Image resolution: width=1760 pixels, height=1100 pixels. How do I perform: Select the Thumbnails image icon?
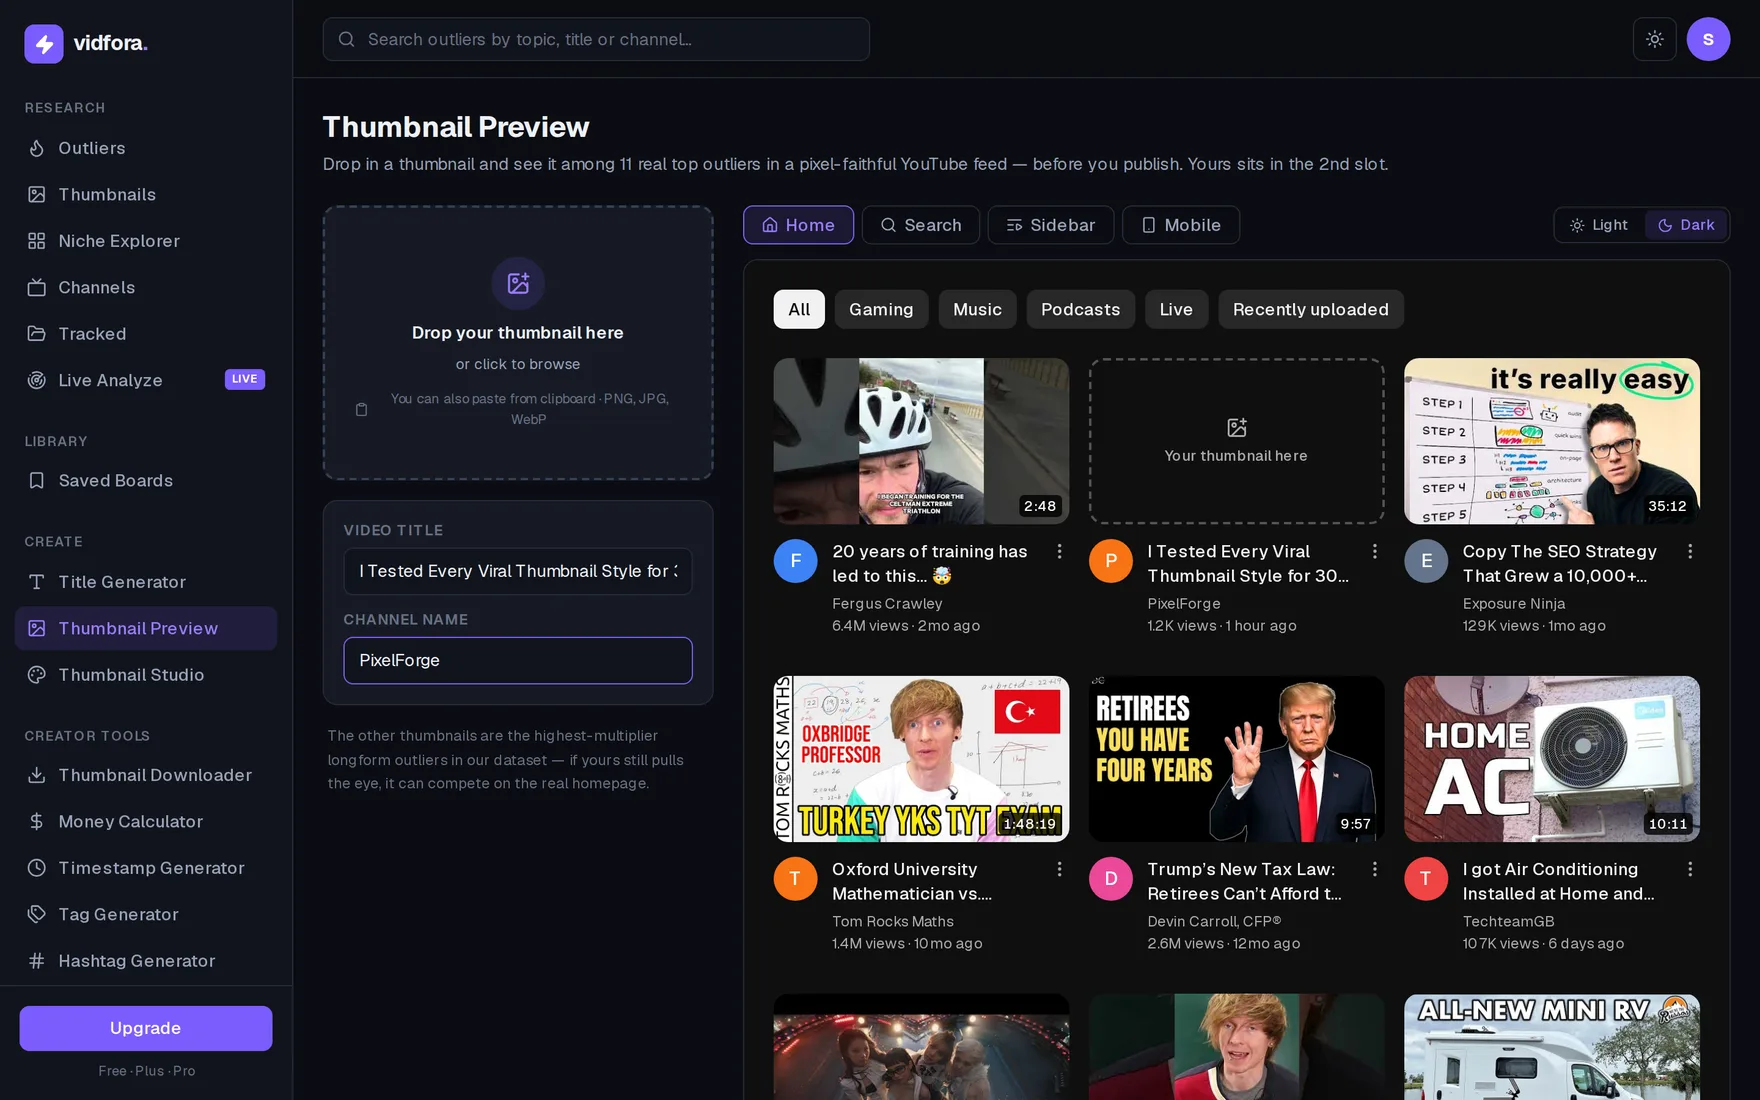tap(37, 194)
